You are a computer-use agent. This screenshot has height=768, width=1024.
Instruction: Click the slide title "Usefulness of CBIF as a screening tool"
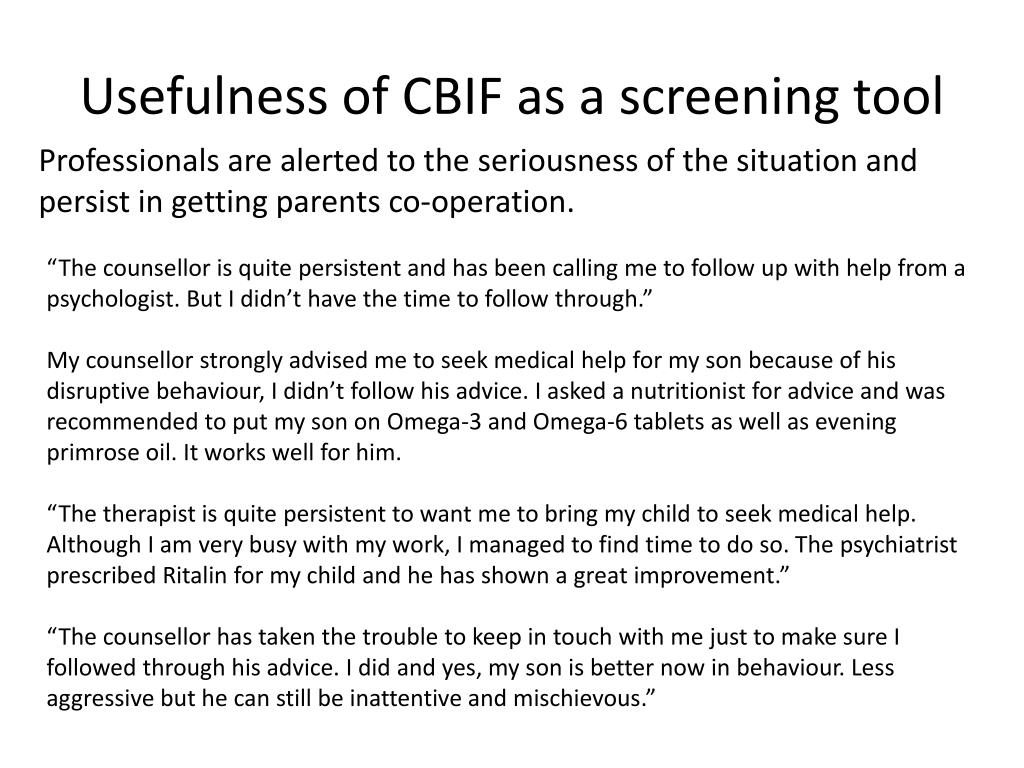[x=511, y=97]
